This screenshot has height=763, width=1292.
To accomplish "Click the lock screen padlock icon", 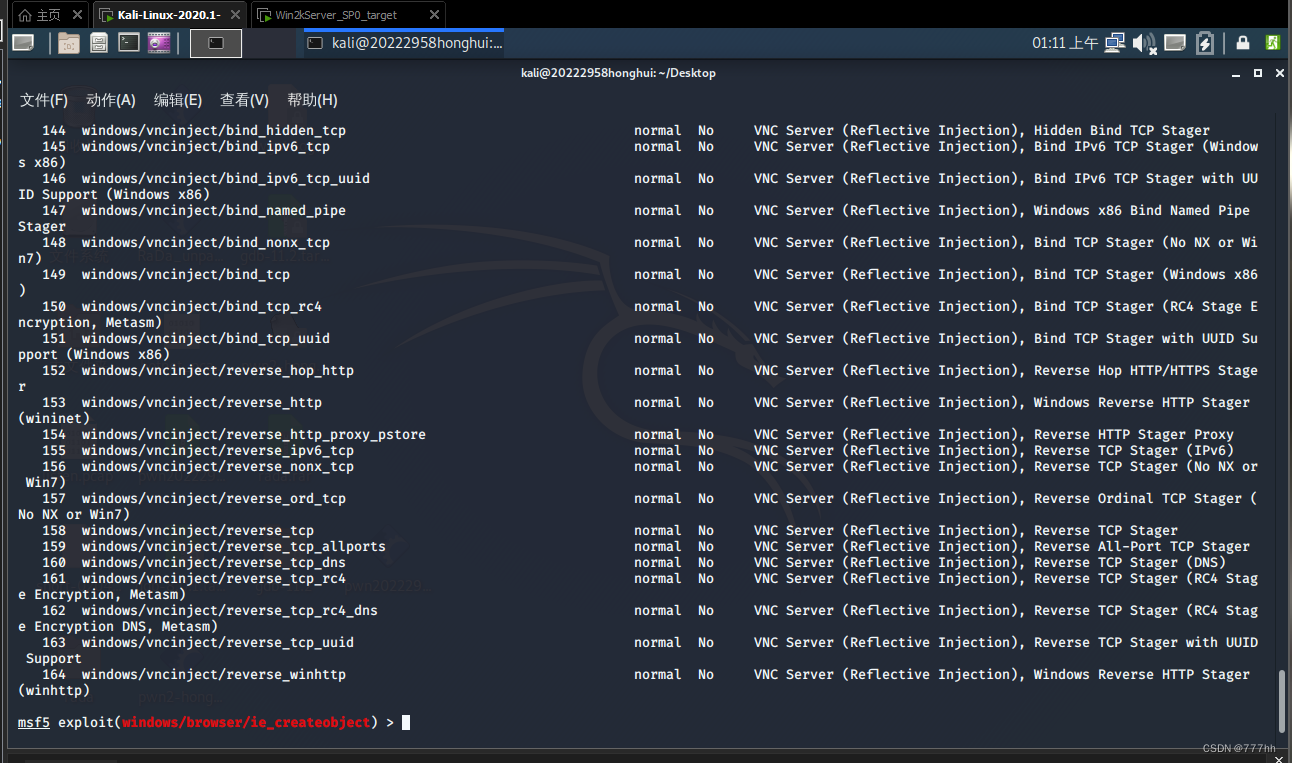I will (1243, 43).
